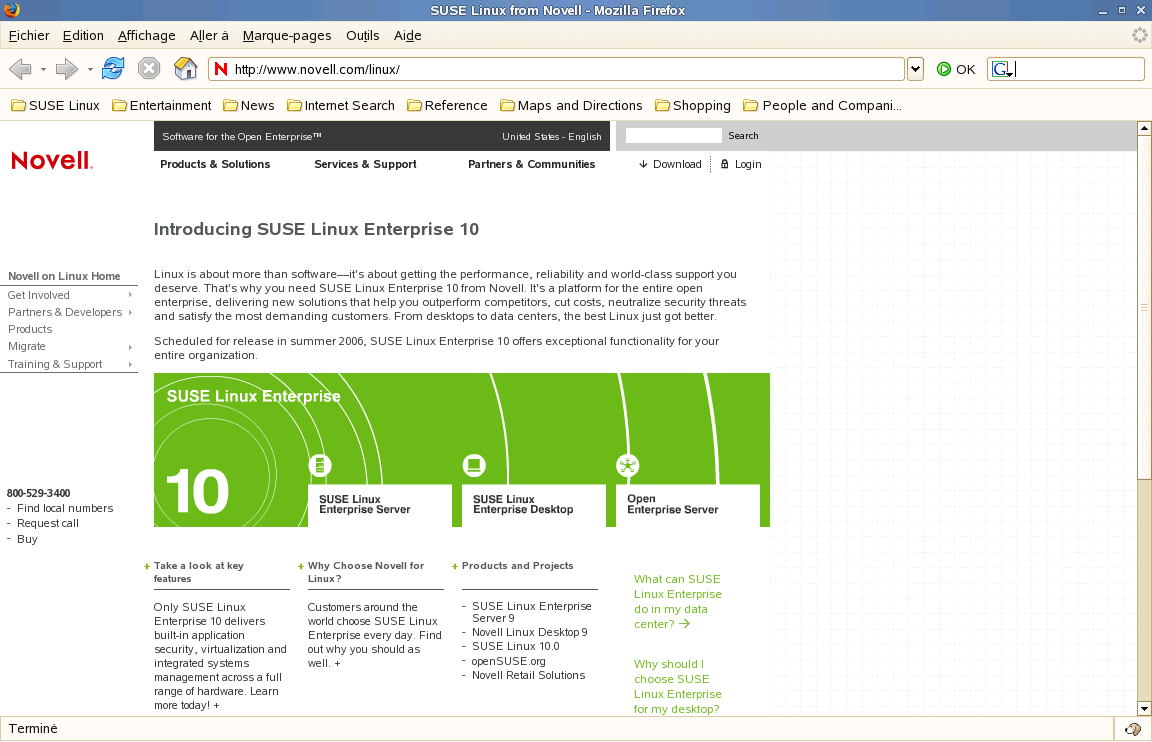Open the Aller à menu

tap(209, 35)
